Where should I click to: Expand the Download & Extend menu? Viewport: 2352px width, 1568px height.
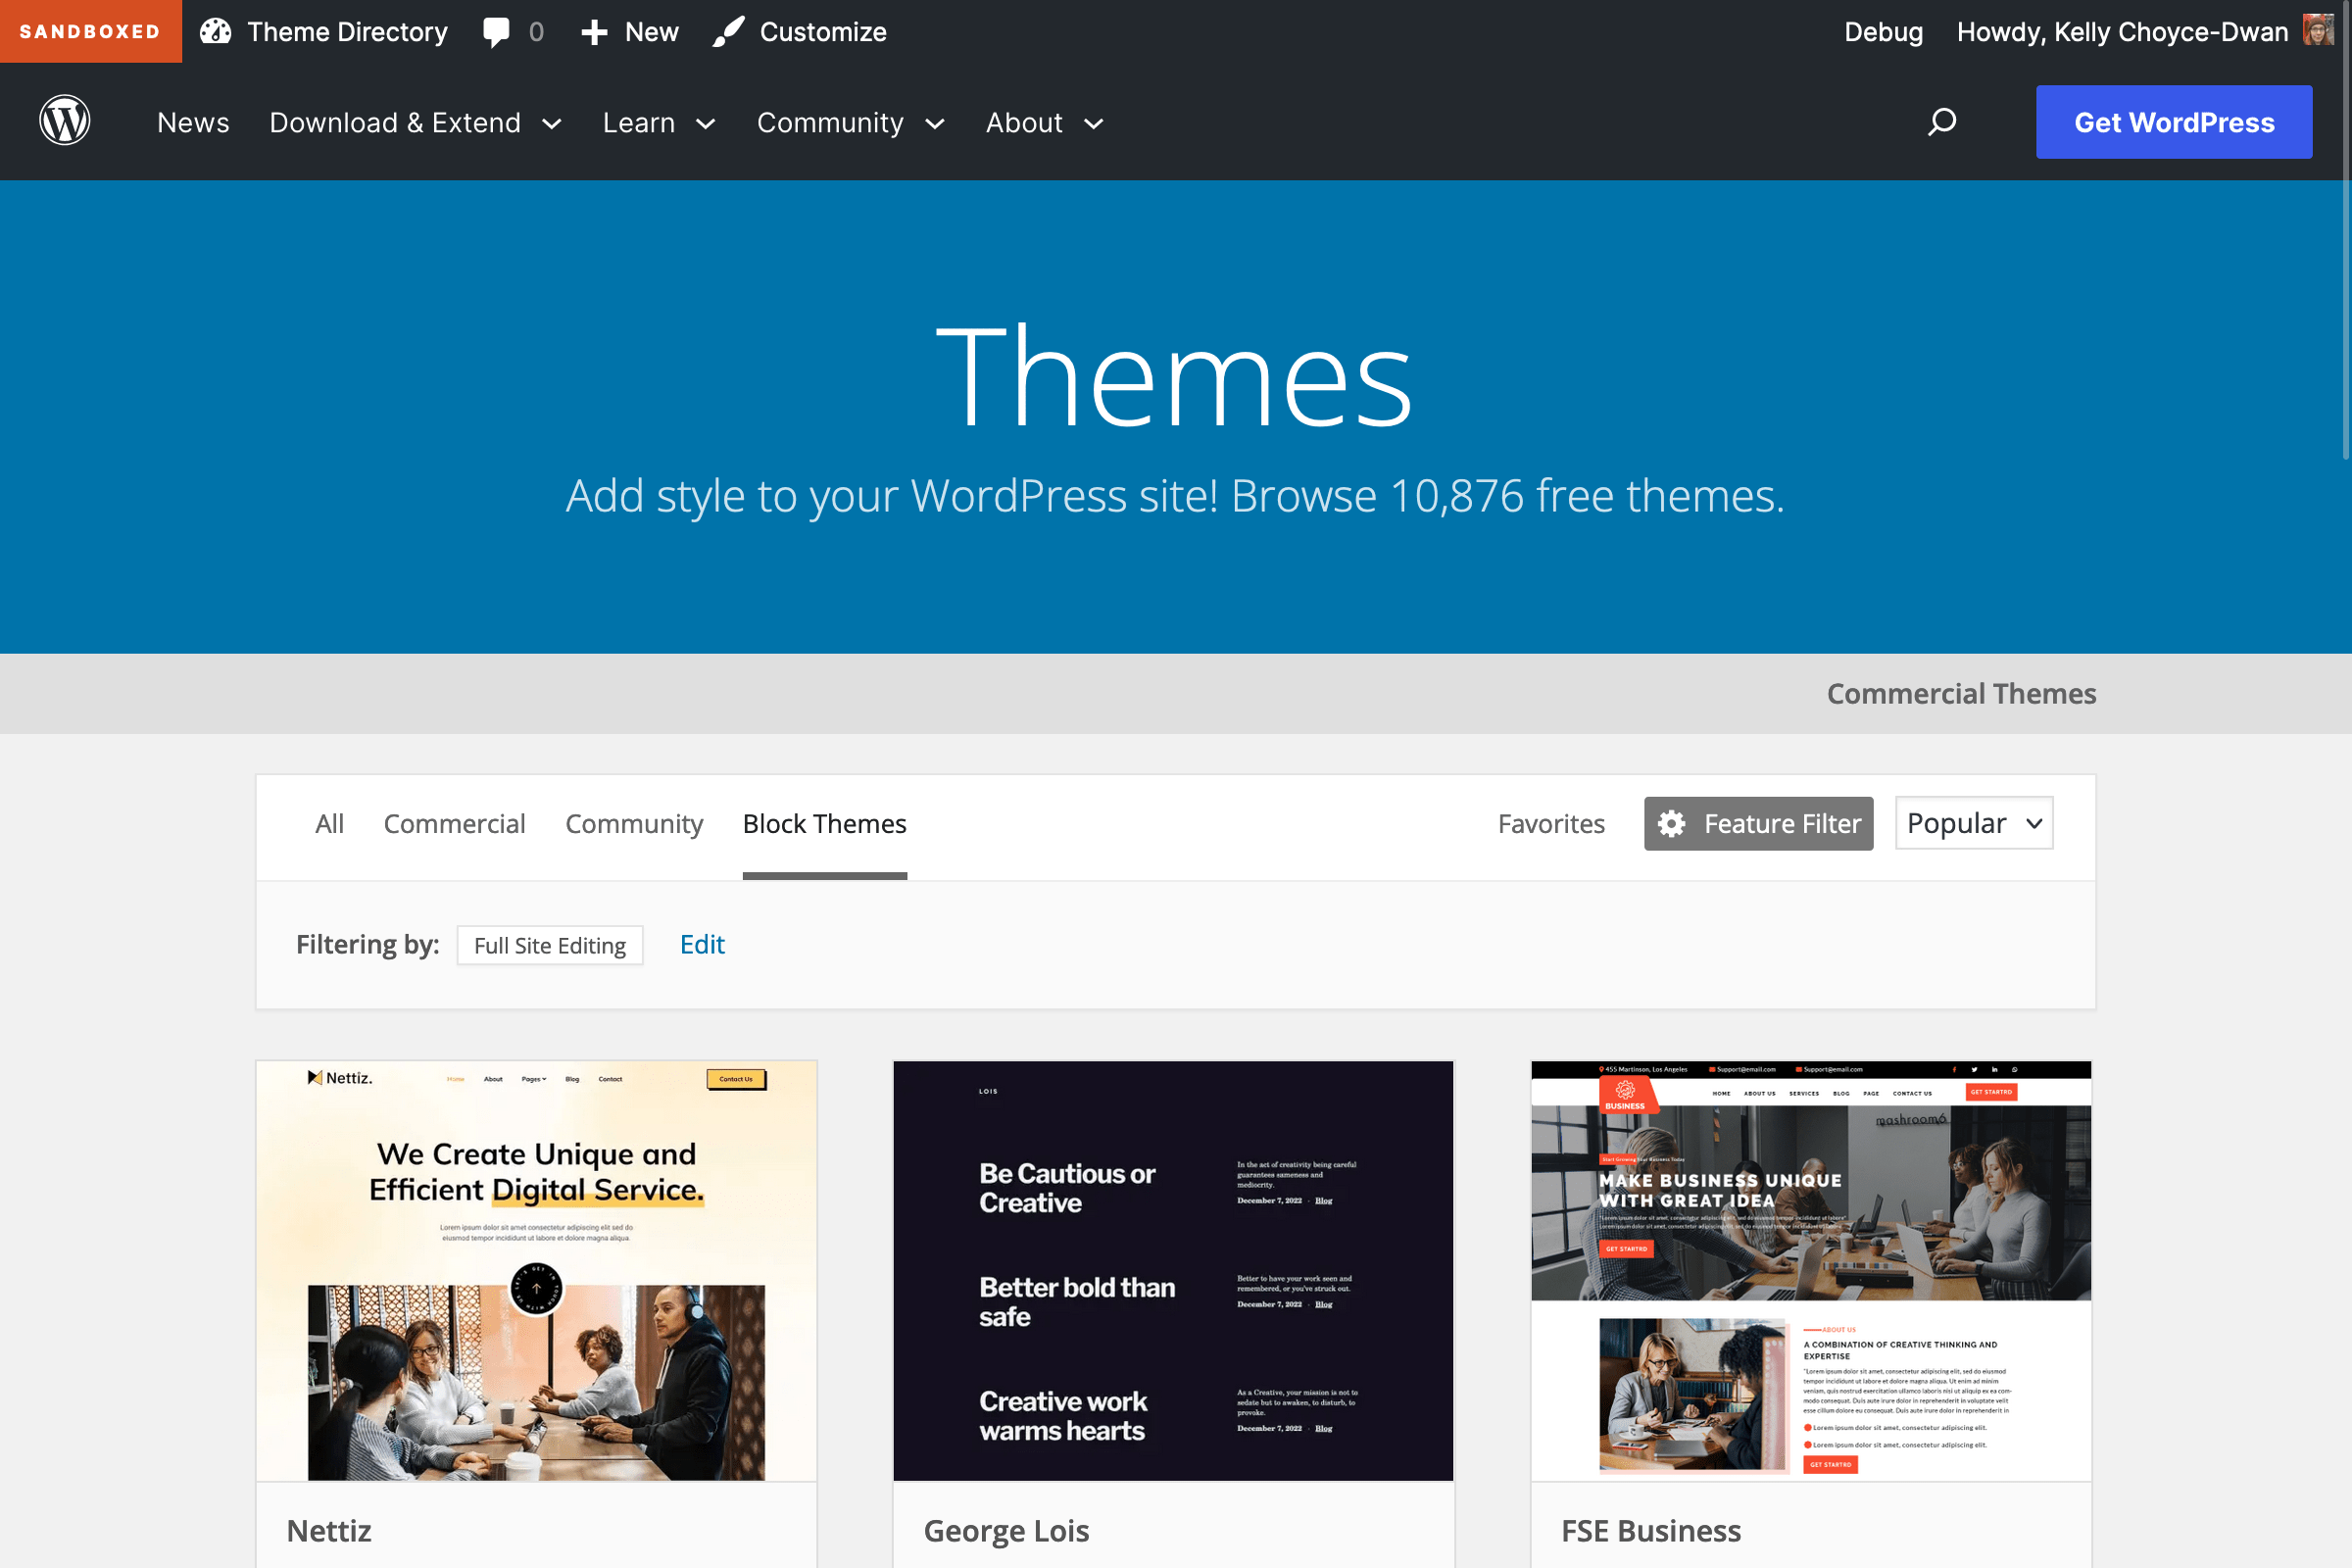coord(415,123)
